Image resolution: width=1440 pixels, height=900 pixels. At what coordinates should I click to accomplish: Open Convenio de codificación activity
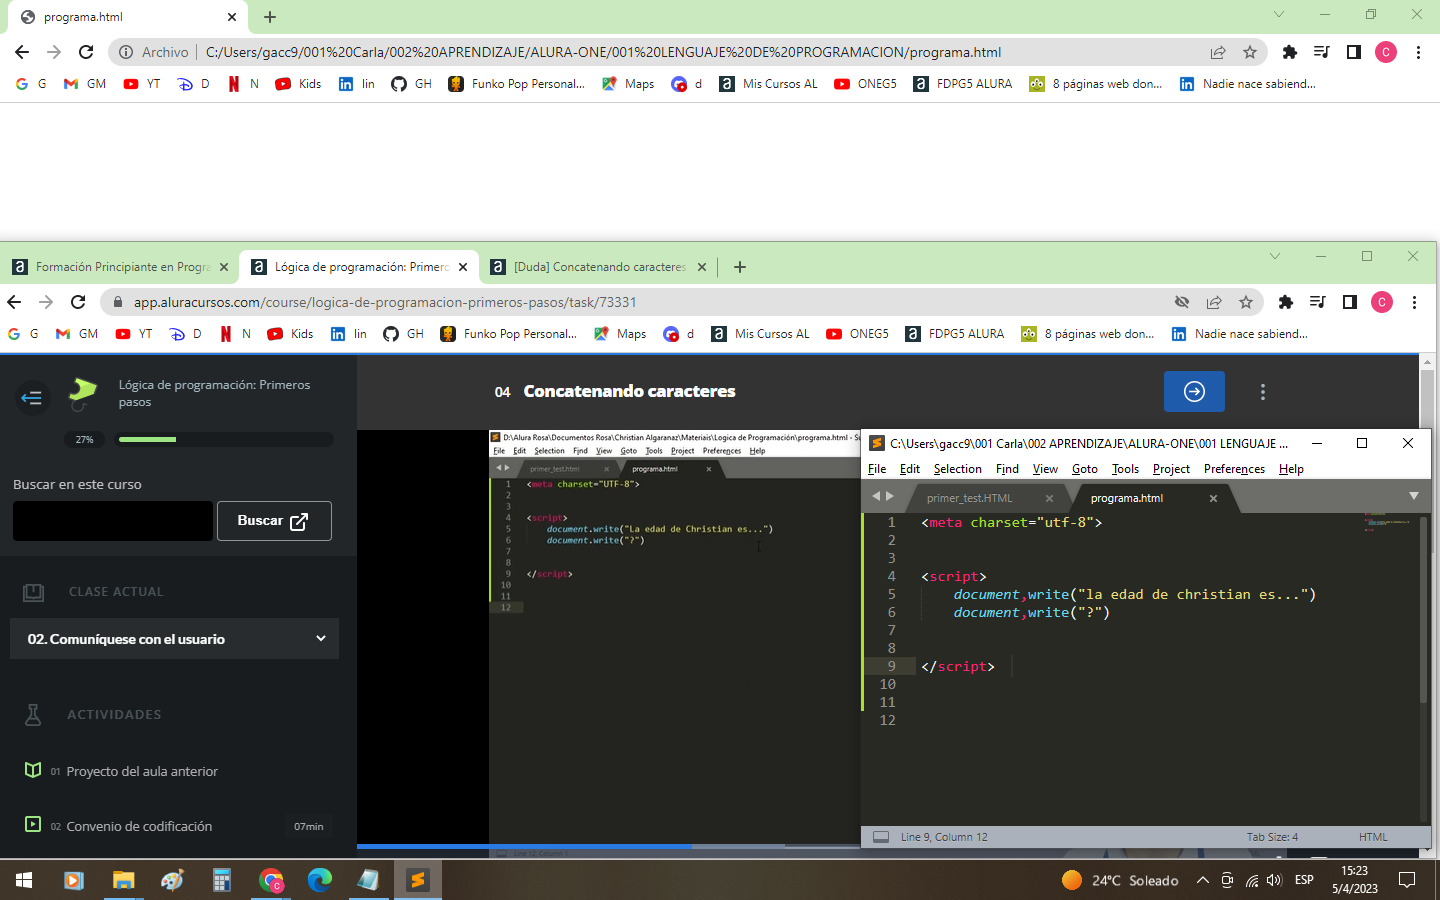tap(139, 826)
